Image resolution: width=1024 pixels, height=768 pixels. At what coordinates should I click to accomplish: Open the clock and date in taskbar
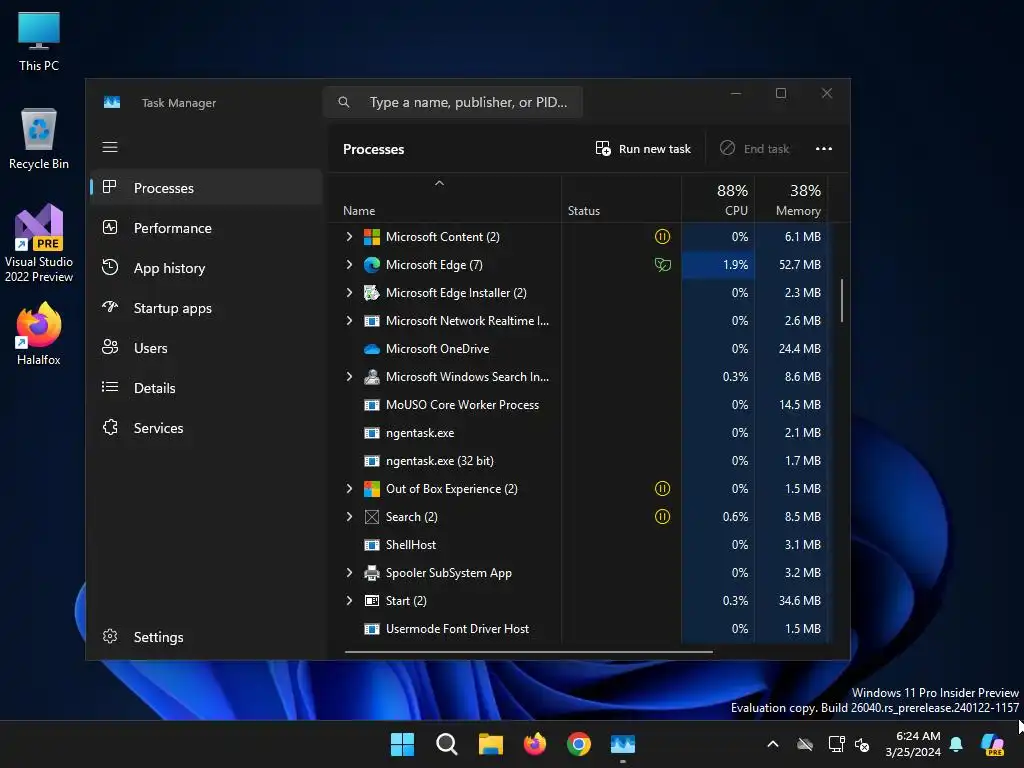[913, 744]
